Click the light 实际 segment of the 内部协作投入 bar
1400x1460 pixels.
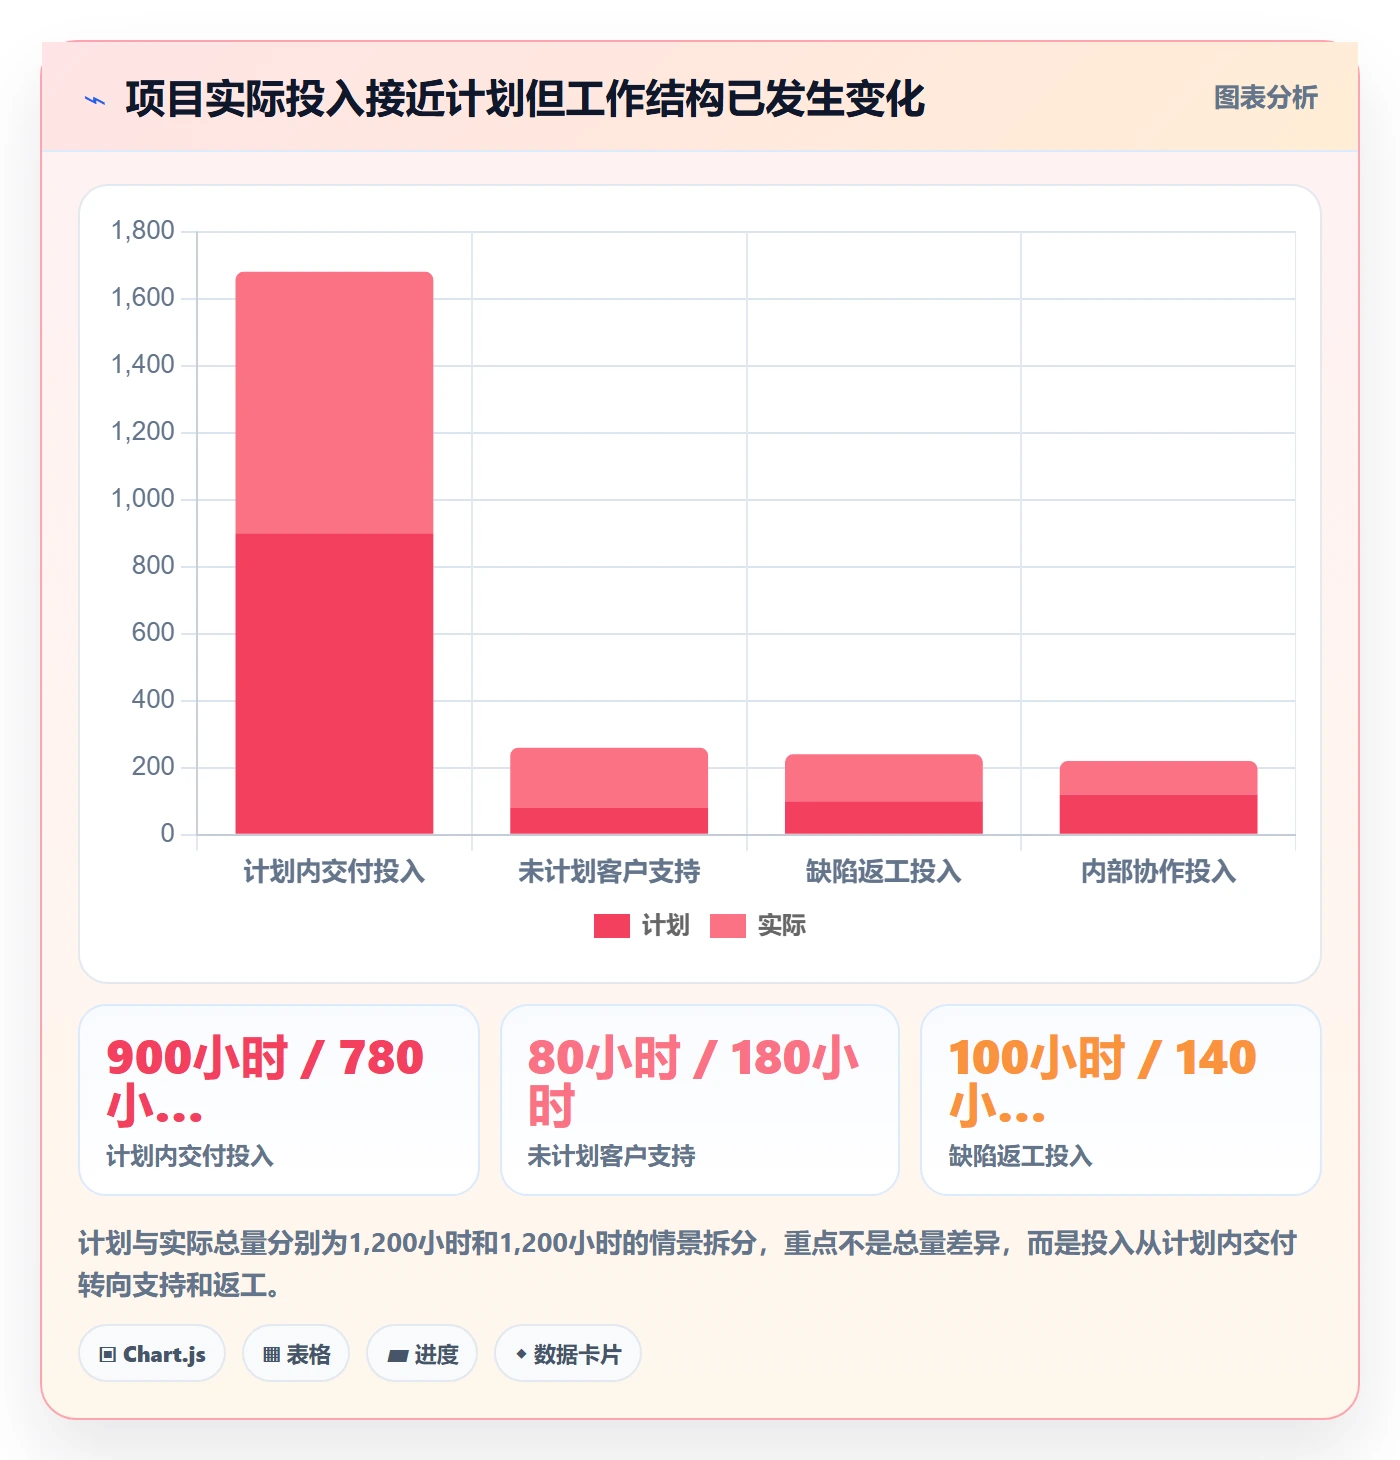coord(1158,778)
